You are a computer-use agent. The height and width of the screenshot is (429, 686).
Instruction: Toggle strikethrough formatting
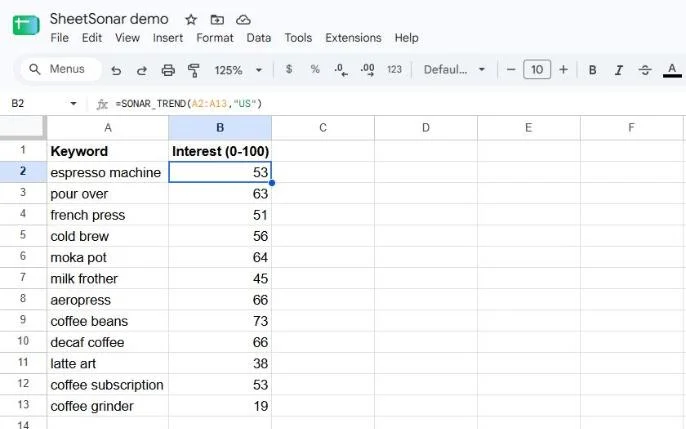coord(645,70)
